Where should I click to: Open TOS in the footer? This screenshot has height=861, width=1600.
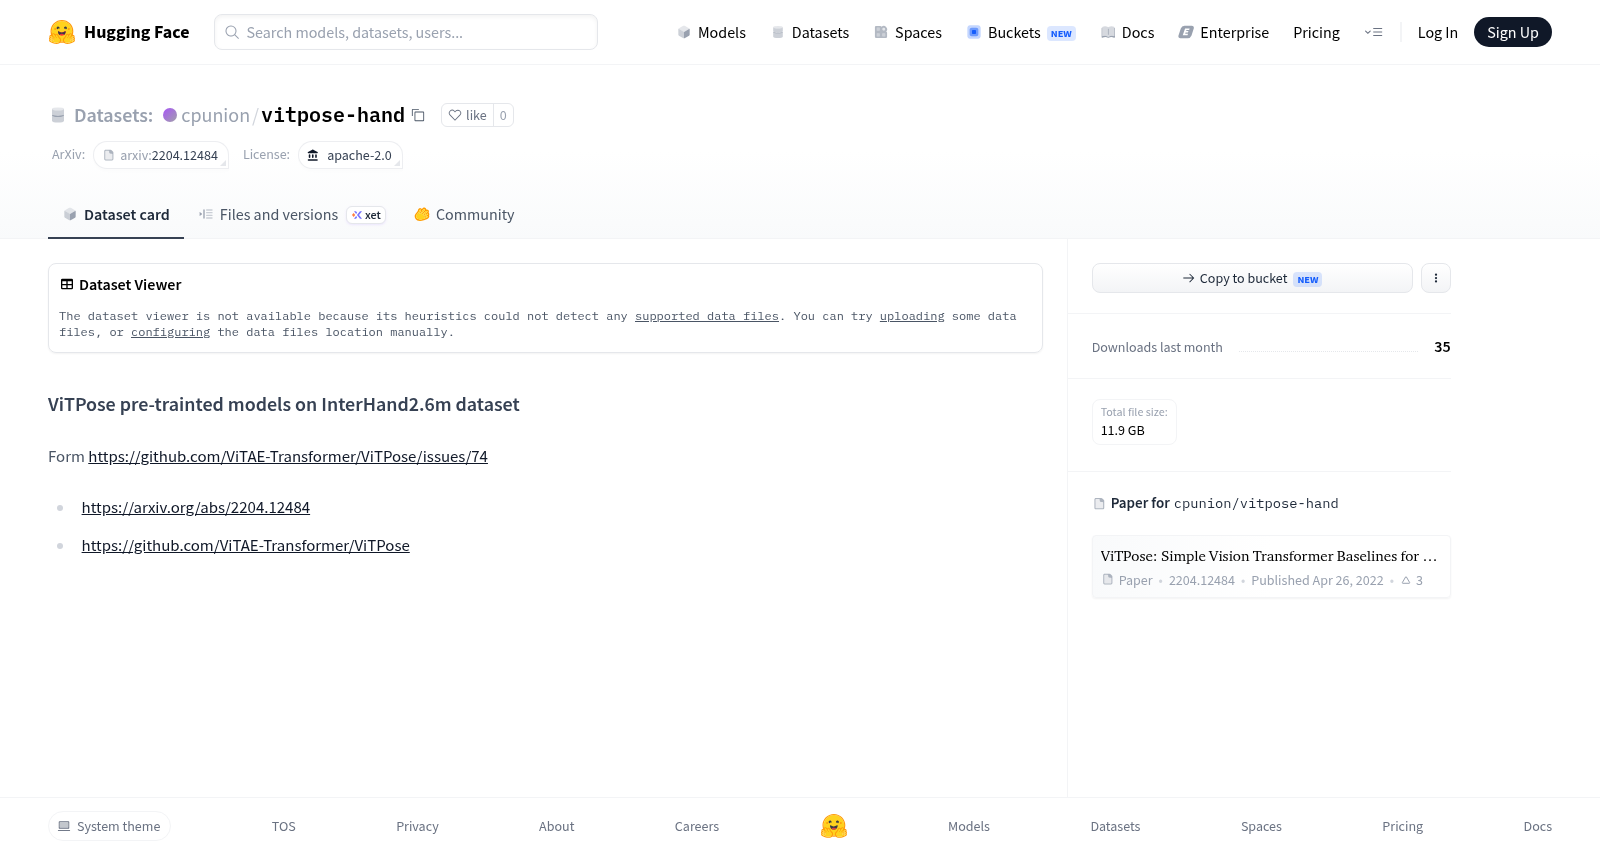click(x=284, y=826)
